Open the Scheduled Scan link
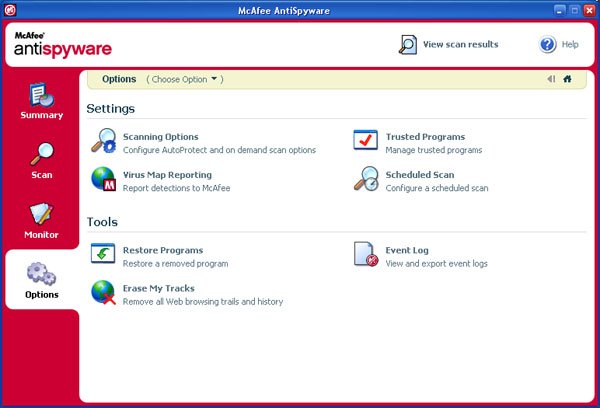The image size is (600, 408). [420, 175]
